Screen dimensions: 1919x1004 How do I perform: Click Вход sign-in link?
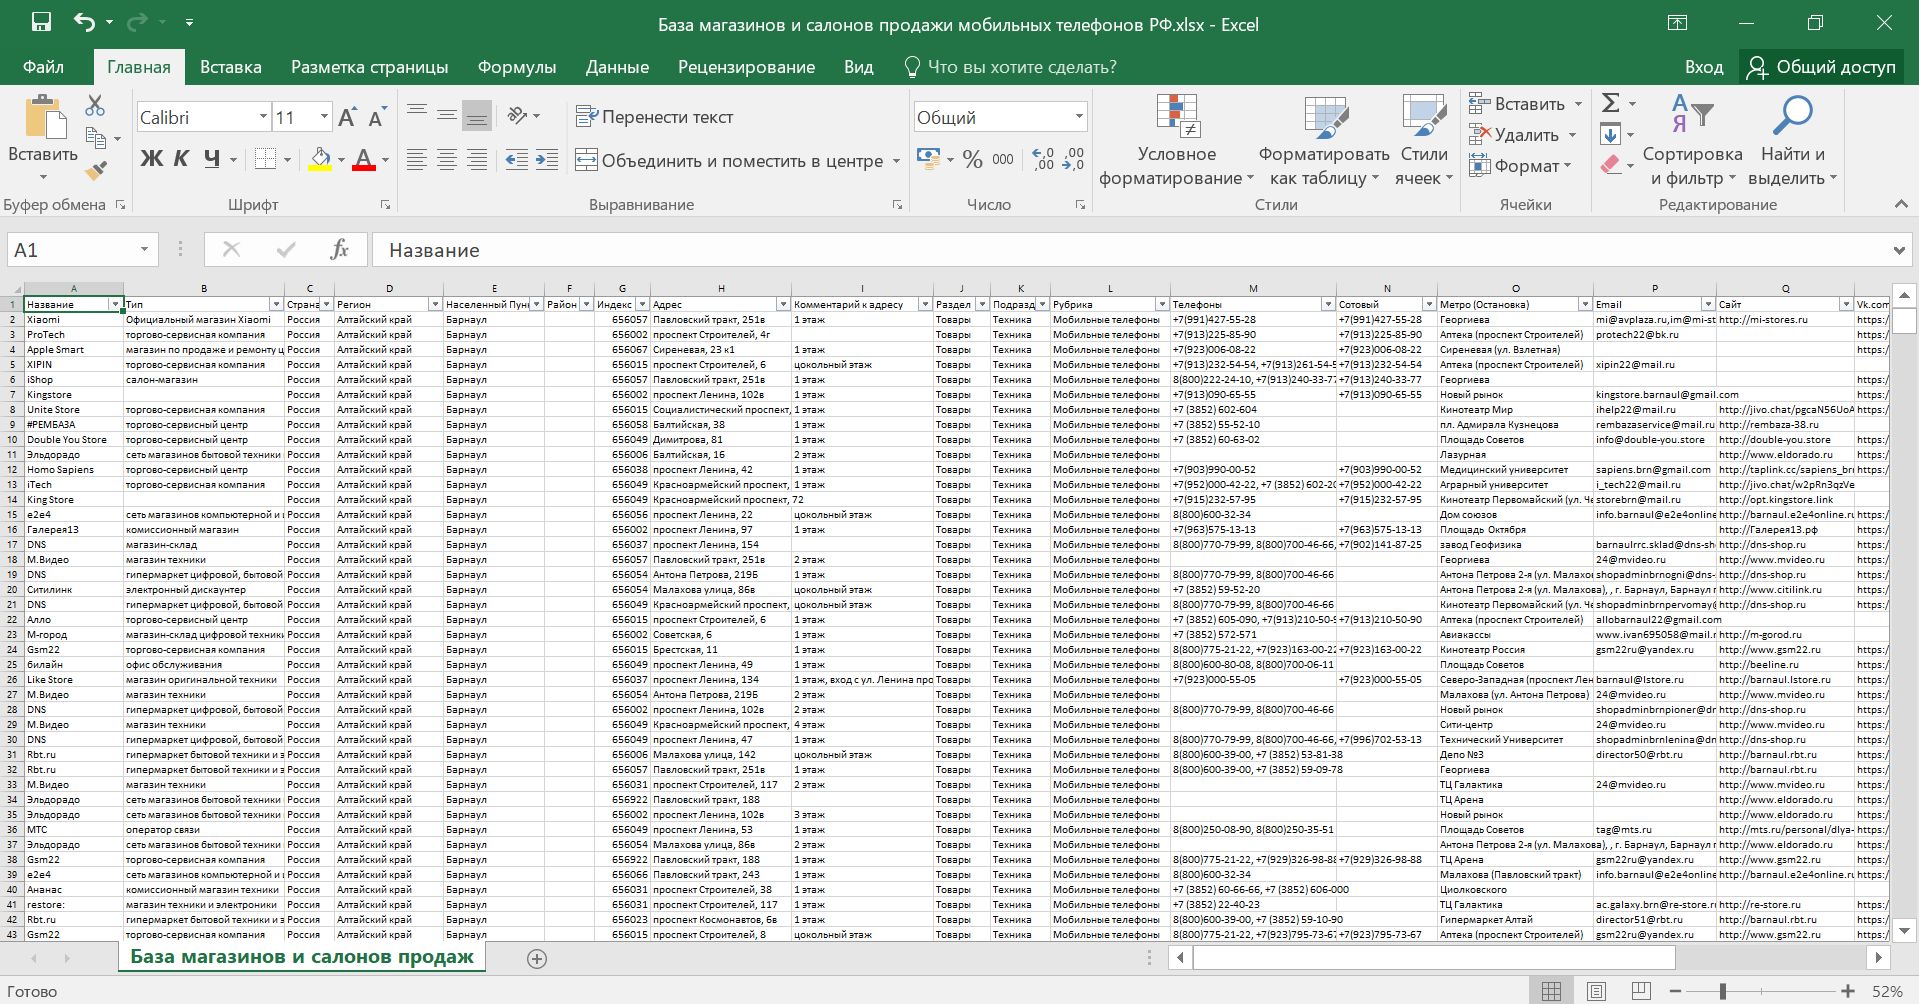pos(1703,67)
